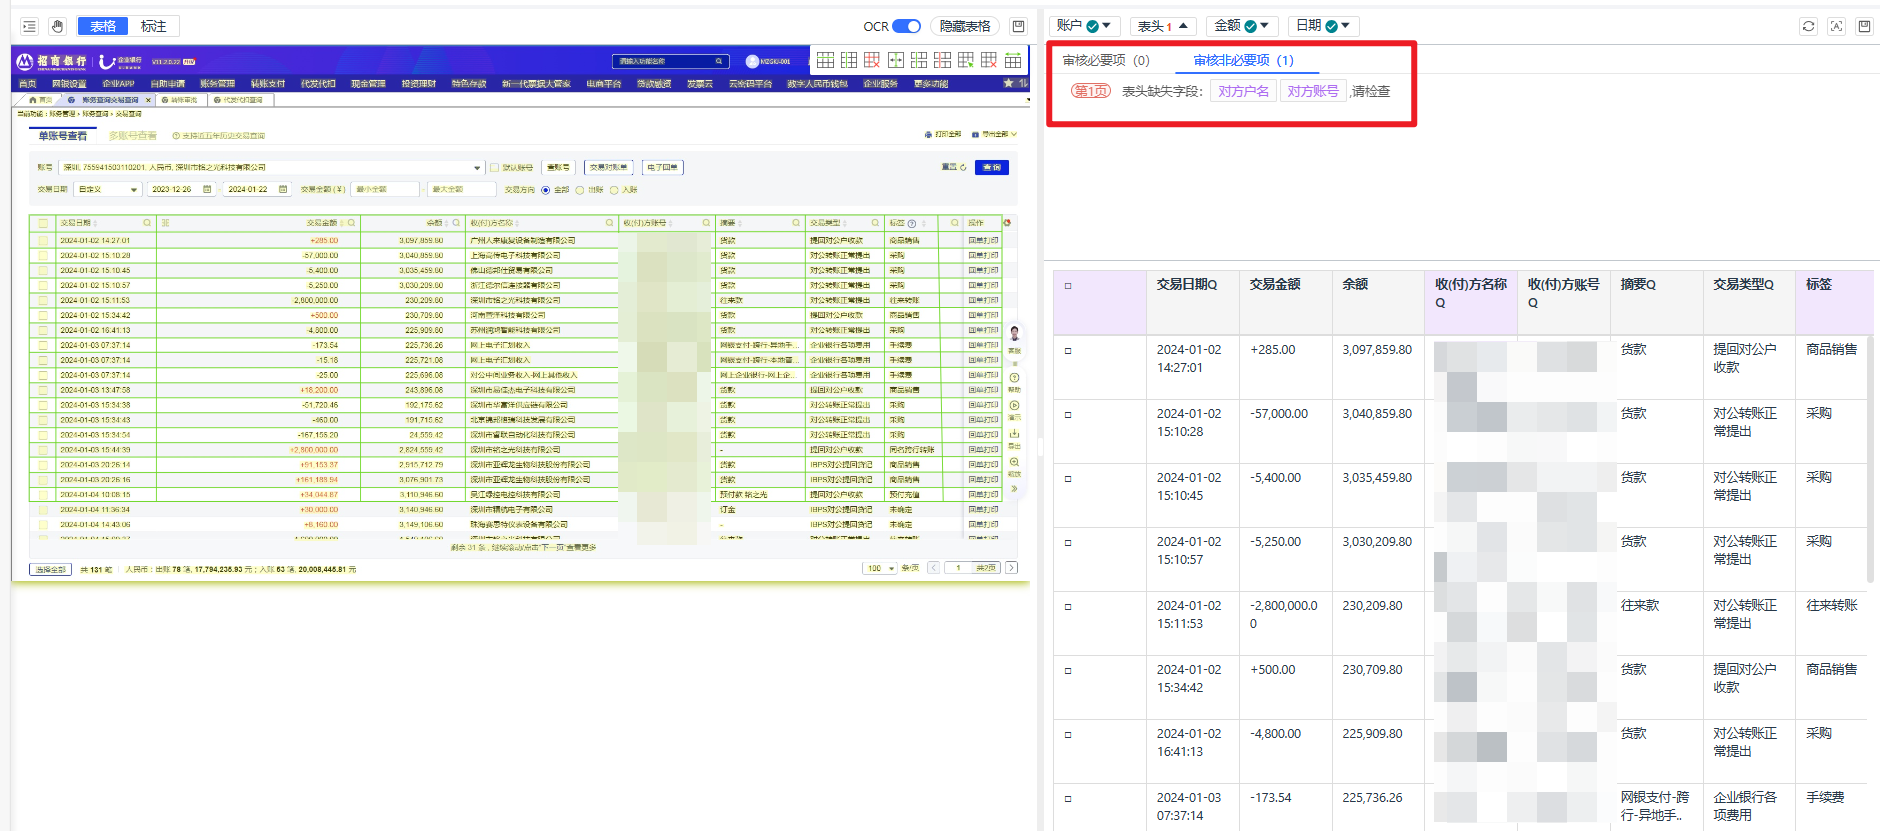Switch to the 标注 tab
The height and width of the screenshot is (831, 1880).
click(x=153, y=26)
